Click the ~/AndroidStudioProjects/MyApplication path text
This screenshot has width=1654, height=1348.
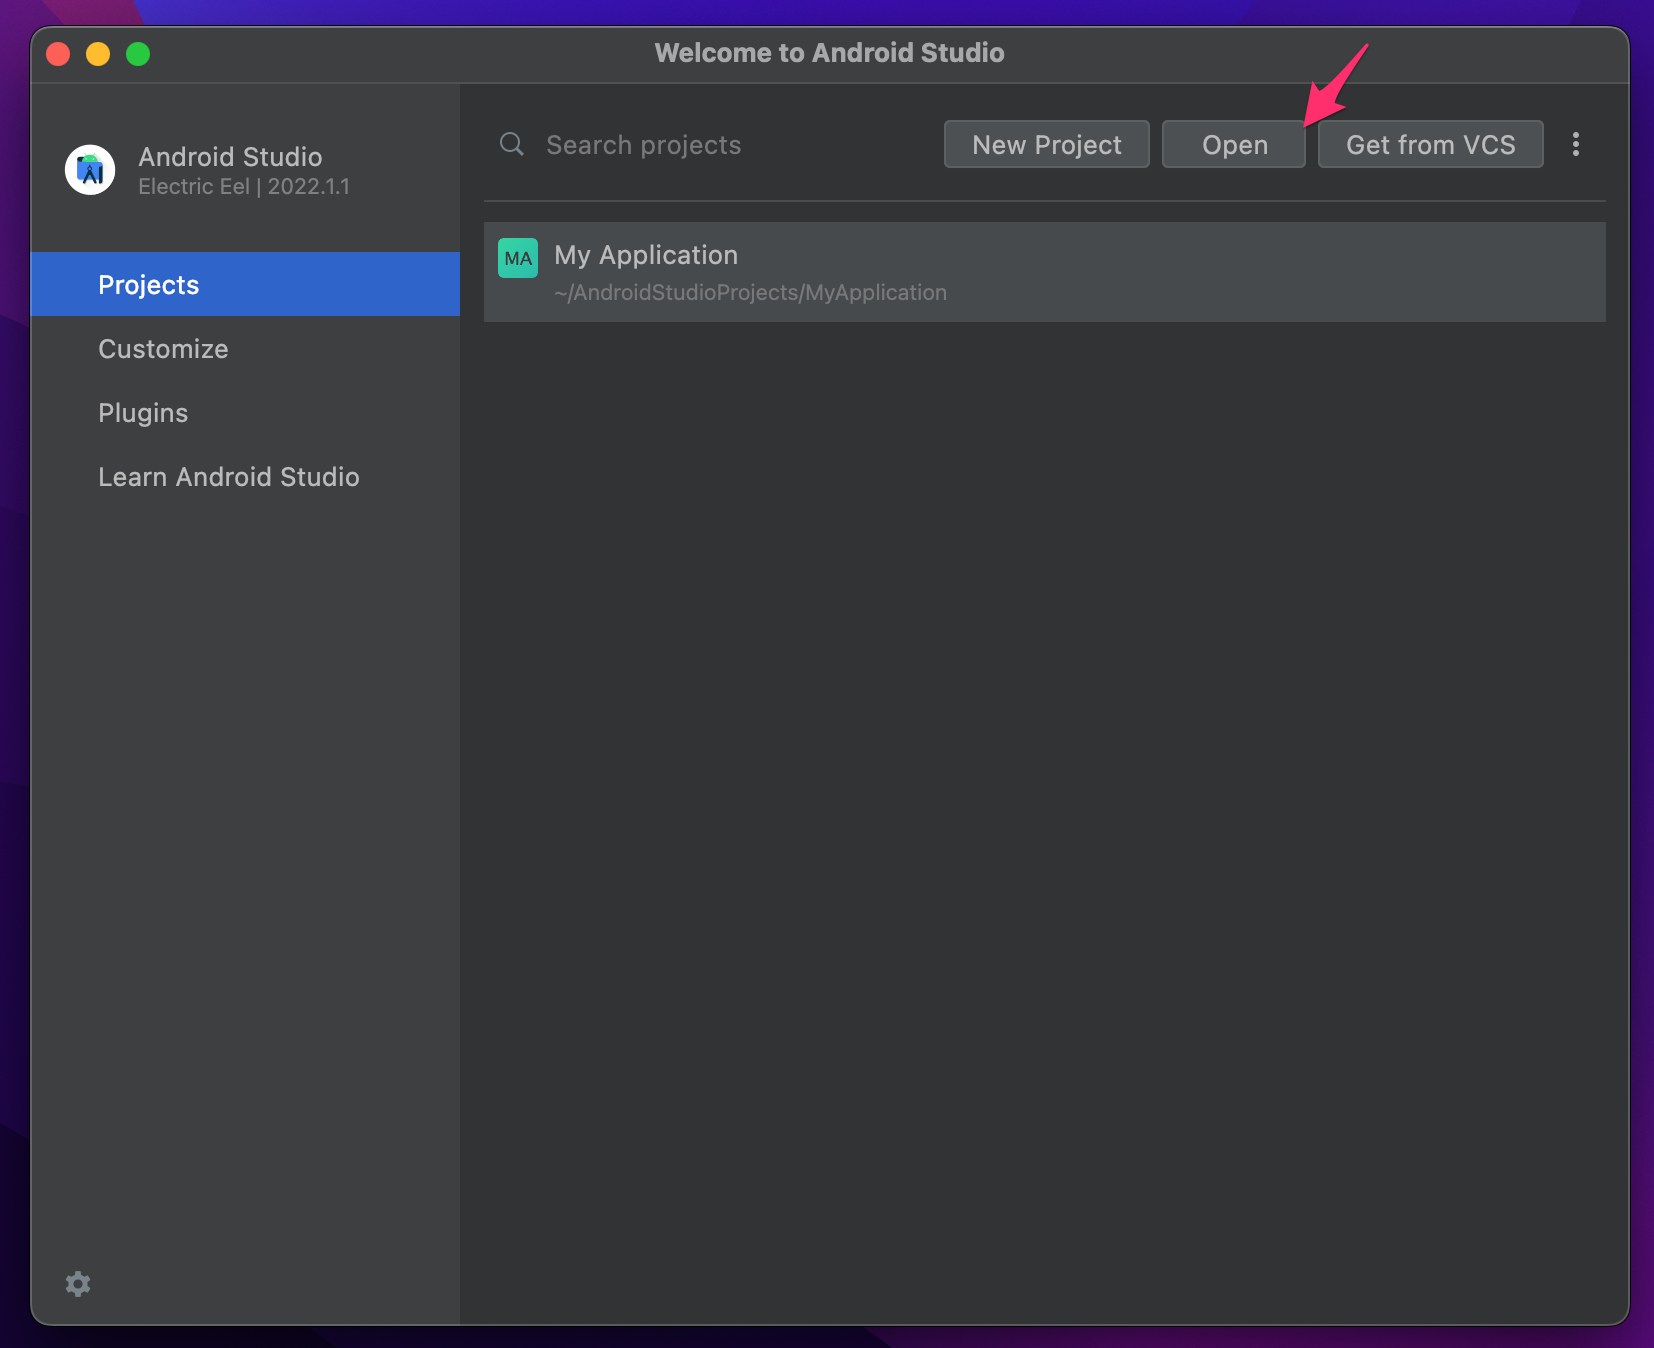coord(751,293)
